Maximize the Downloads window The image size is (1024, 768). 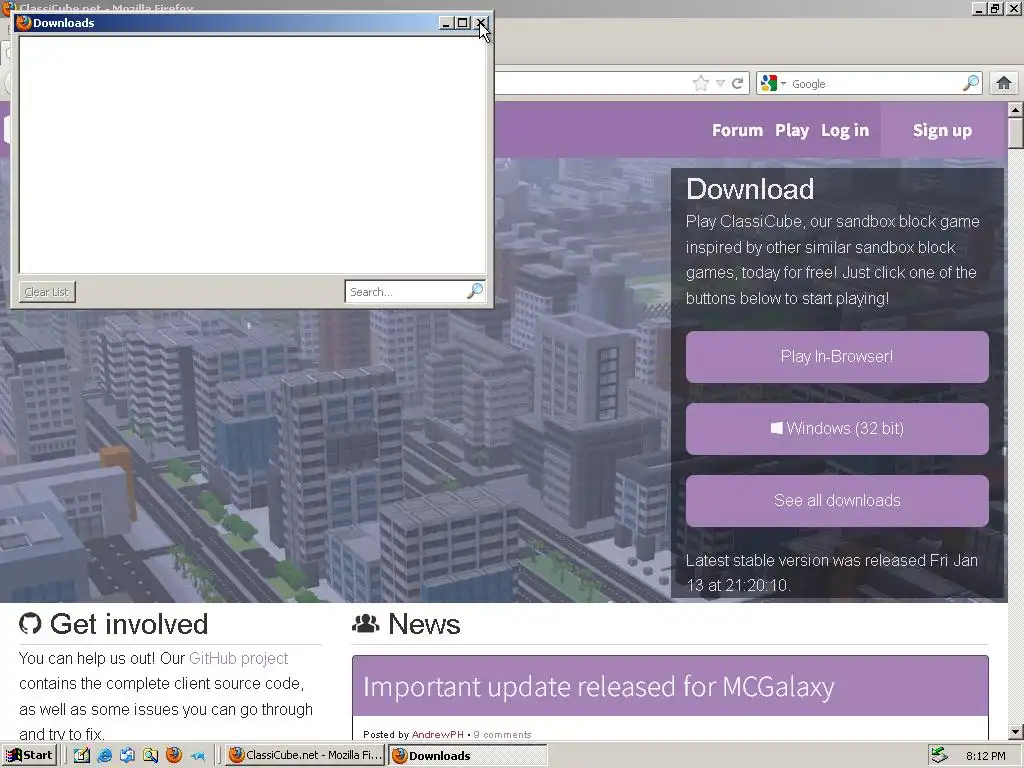pyautogui.click(x=462, y=23)
